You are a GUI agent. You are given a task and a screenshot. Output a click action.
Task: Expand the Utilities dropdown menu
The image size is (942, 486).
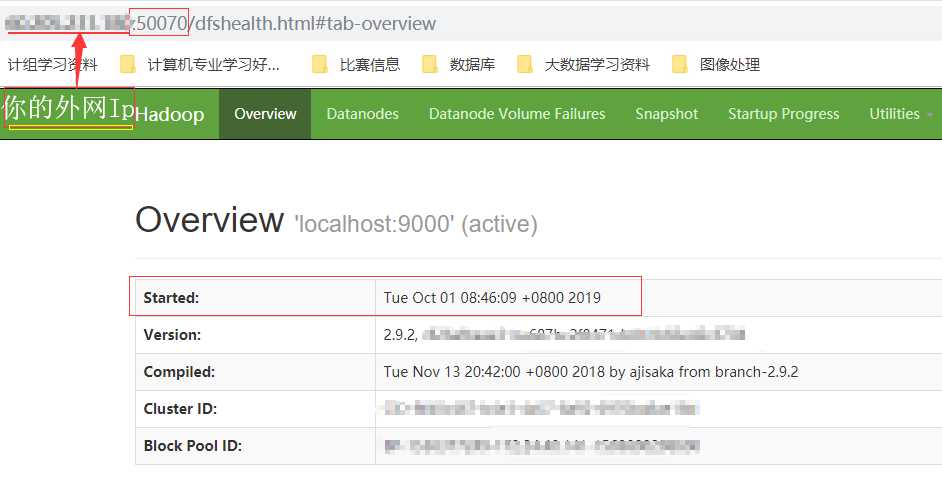click(x=901, y=114)
